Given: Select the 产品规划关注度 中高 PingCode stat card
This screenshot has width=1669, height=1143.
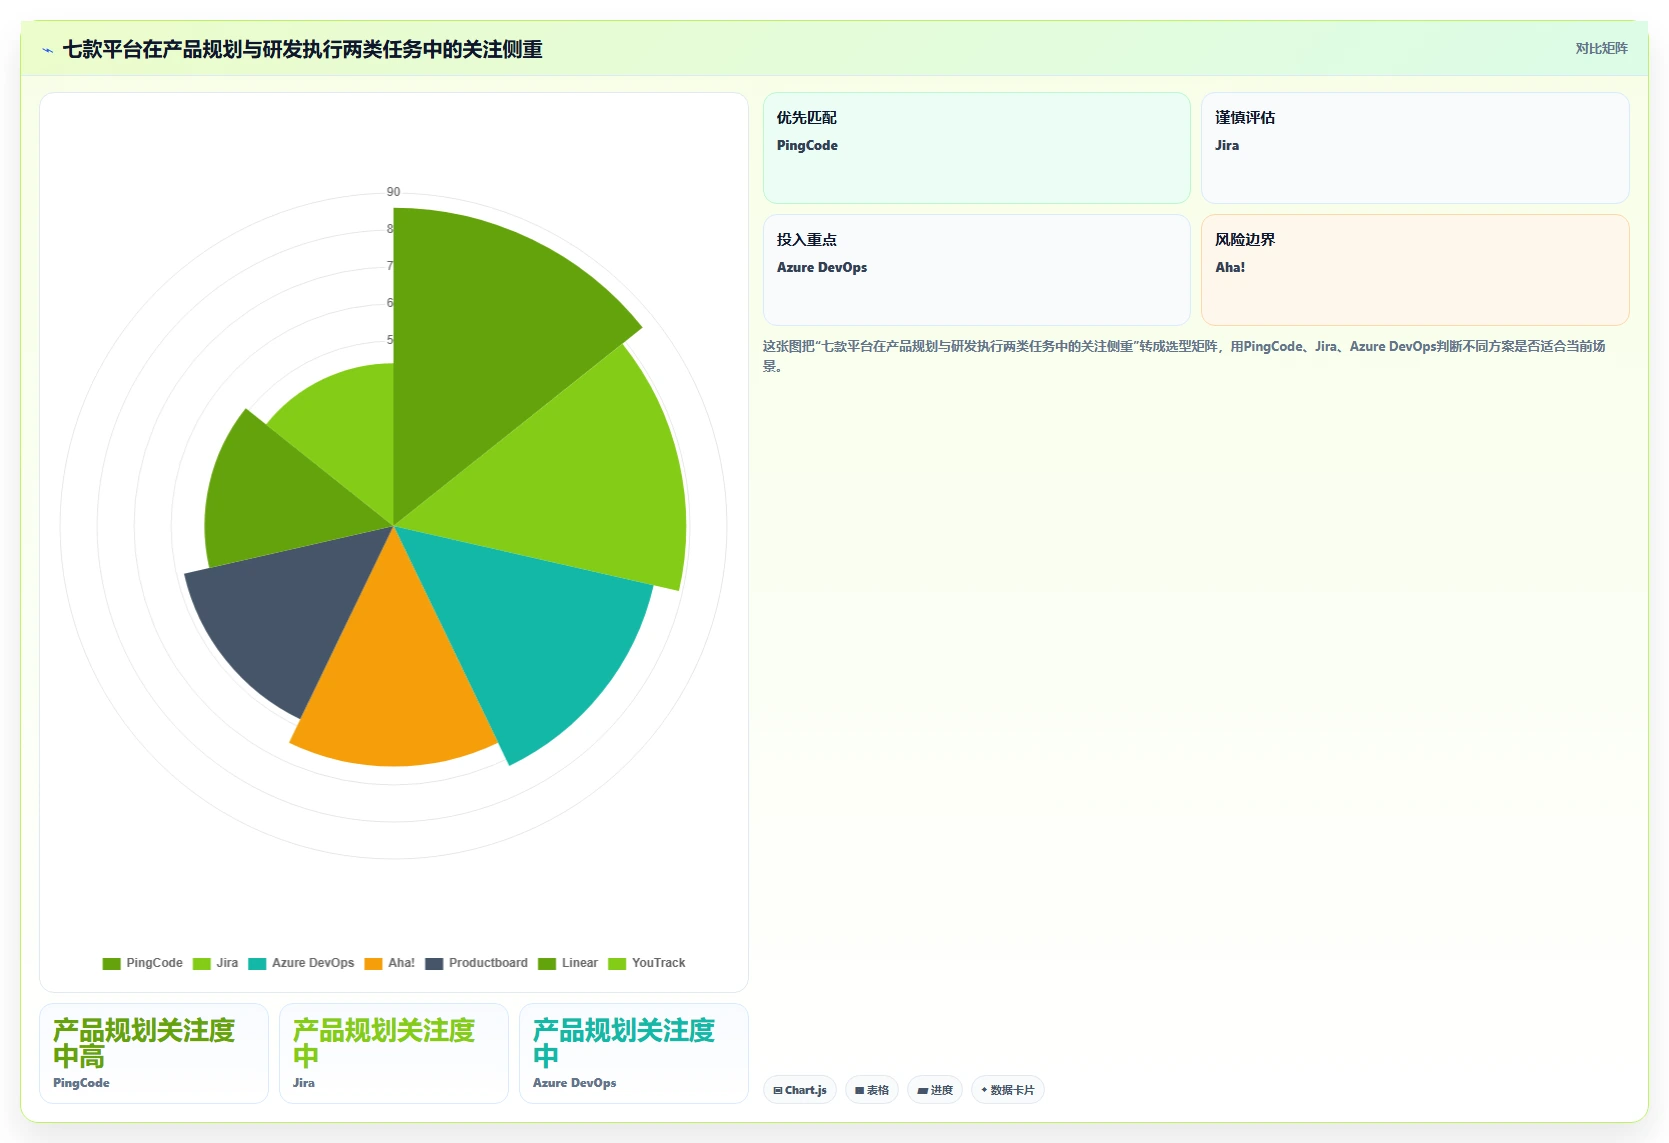Looking at the screenshot, I should tap(154, 1053).
